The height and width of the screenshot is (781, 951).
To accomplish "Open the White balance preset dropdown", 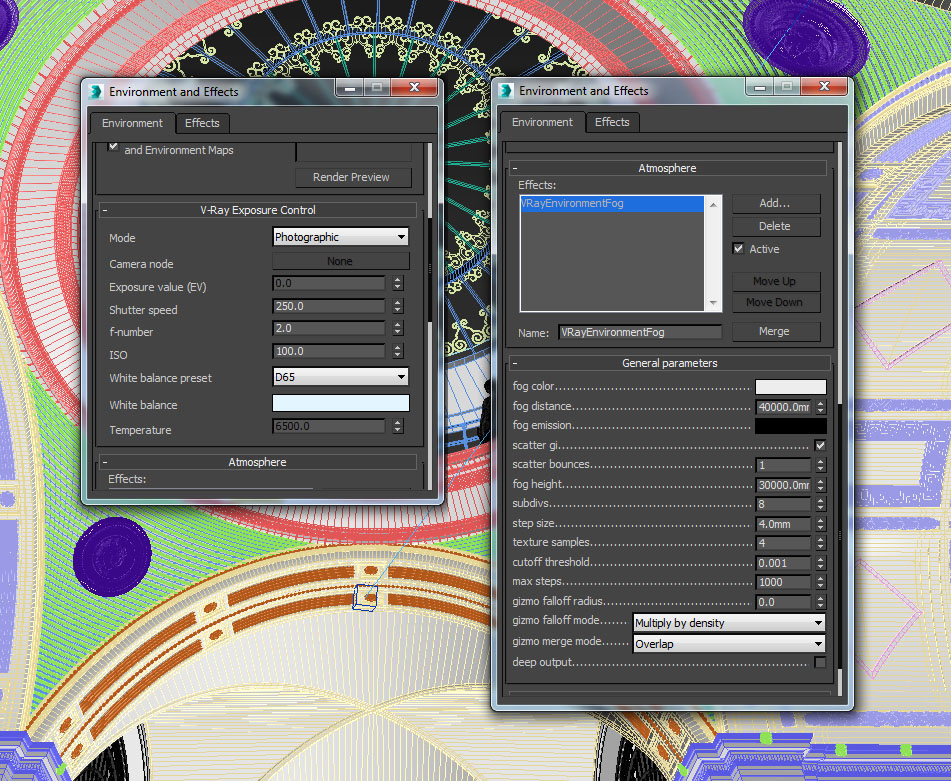I will tap(341, 377).
